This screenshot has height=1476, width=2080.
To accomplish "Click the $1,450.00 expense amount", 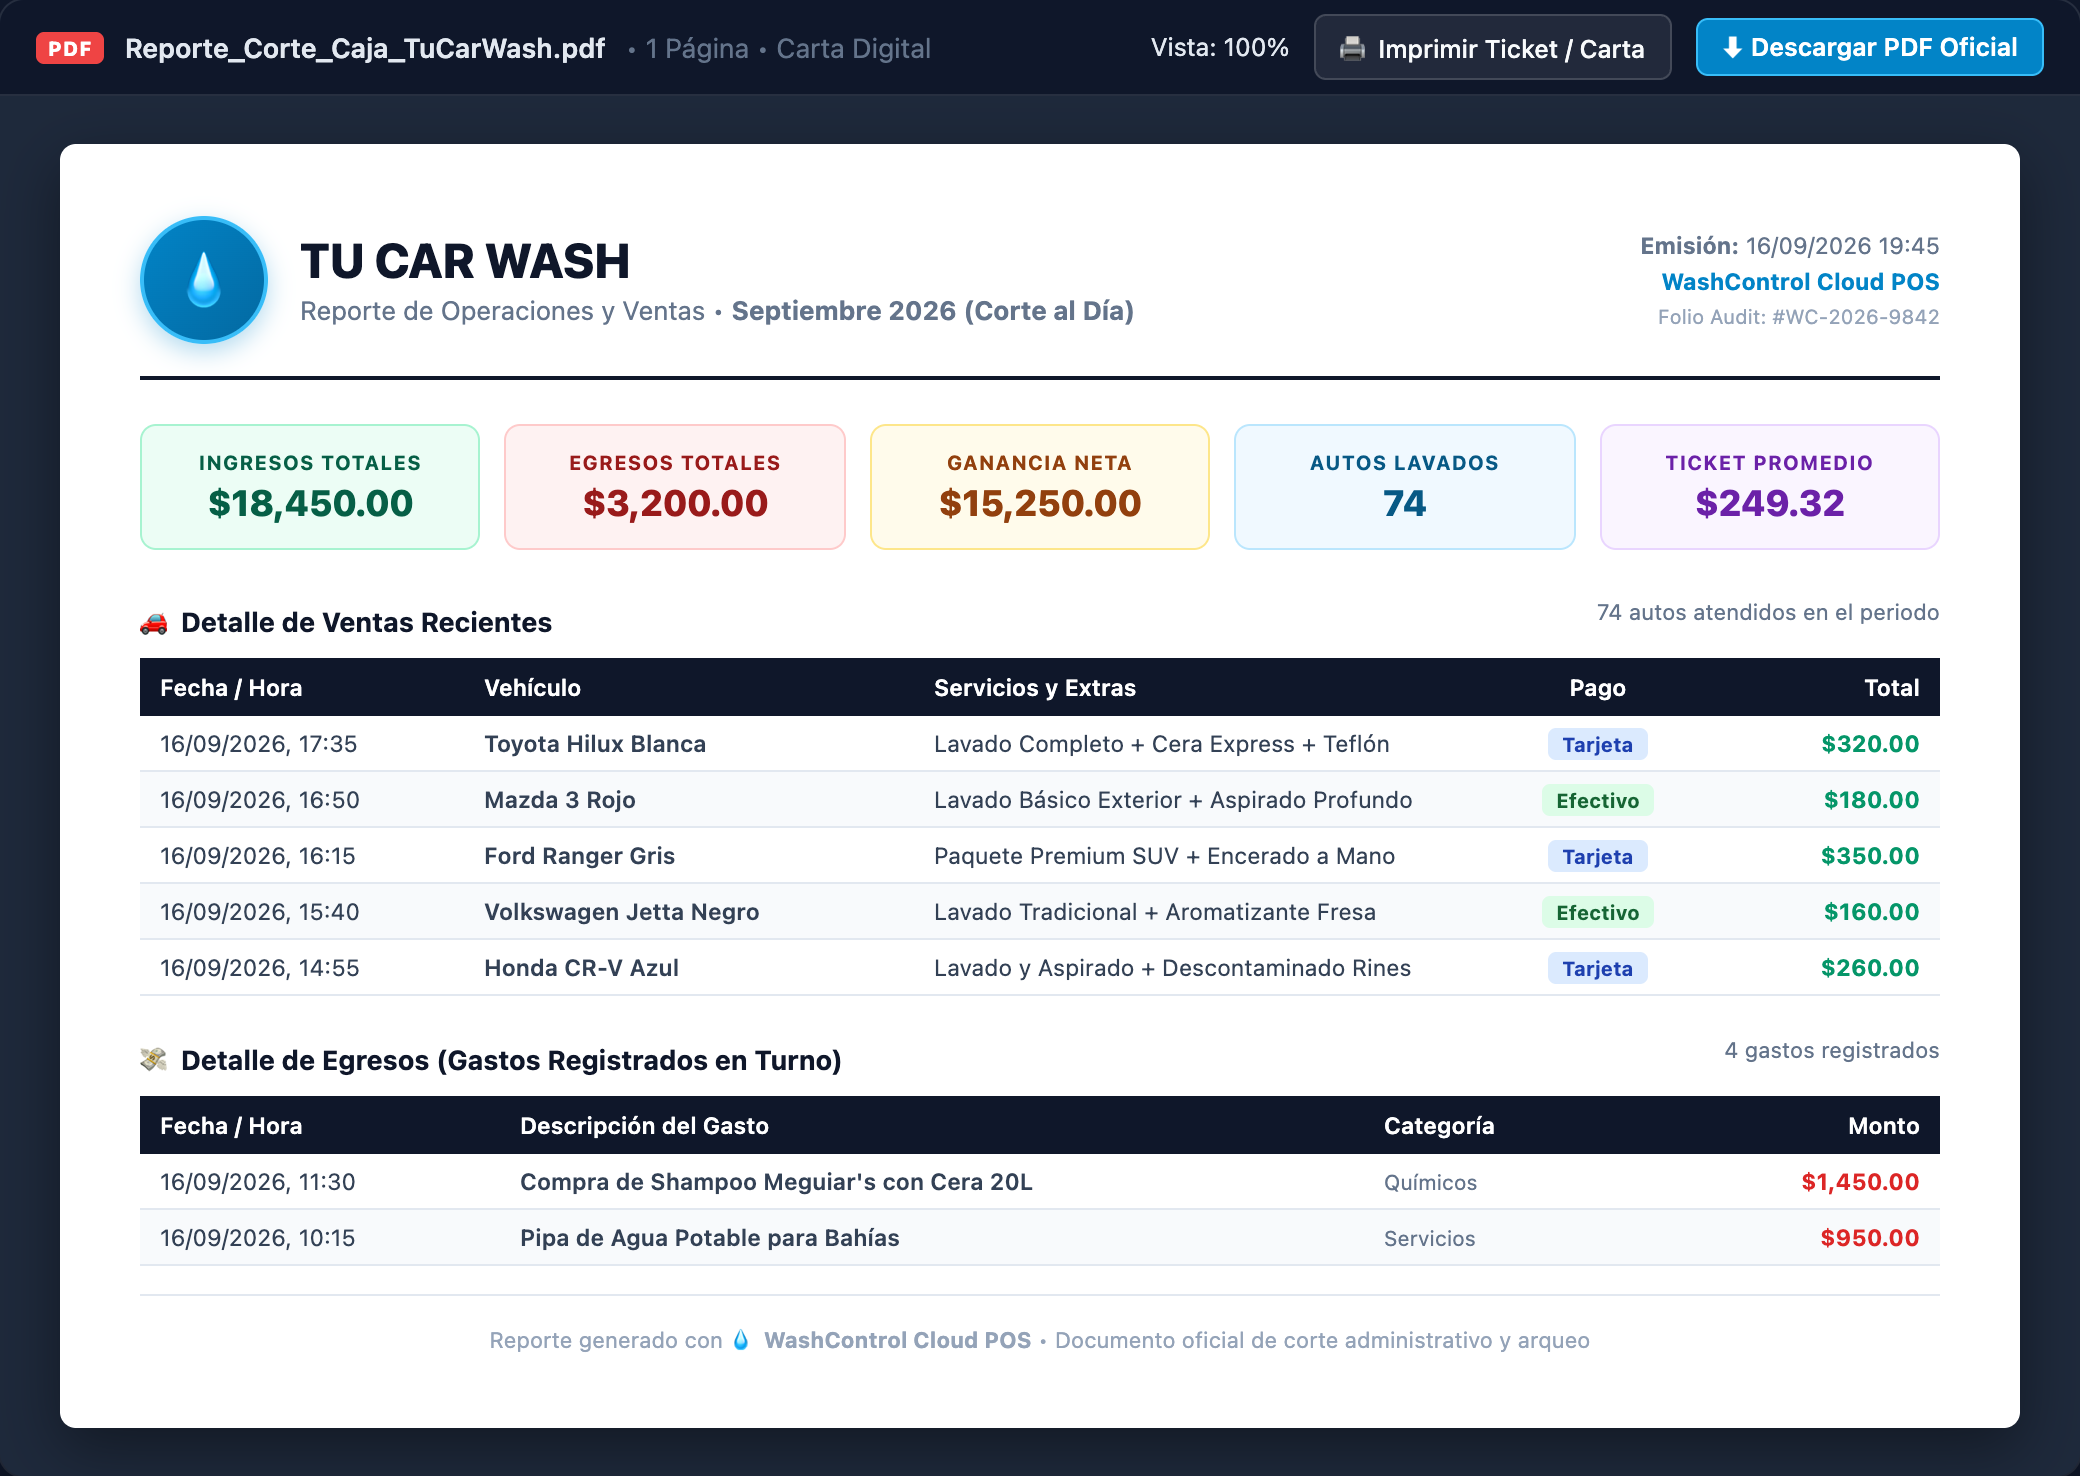I will point(1860,1182).
